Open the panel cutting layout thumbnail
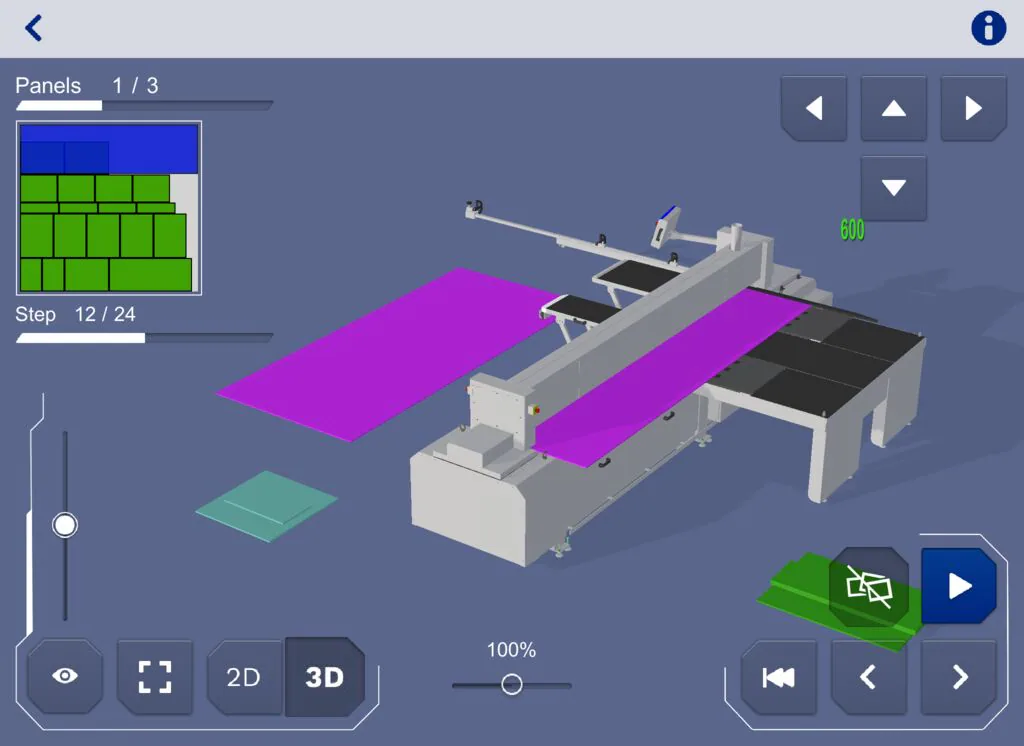1024x746 pixels. click(x=109, y=208)
